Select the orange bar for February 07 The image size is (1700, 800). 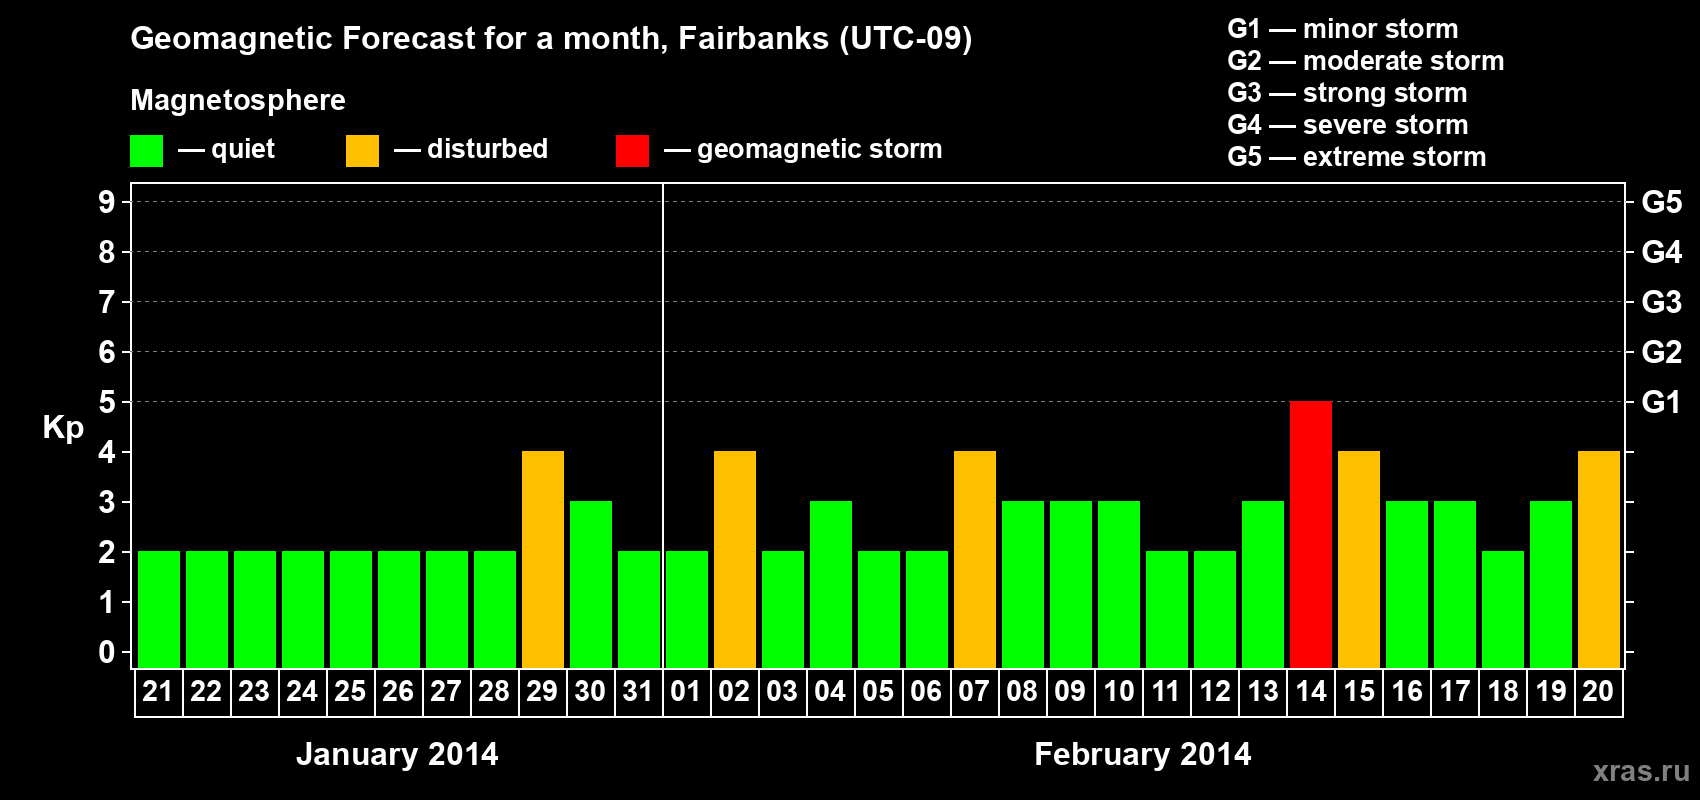pyautogui.click(x=975, y=559)
